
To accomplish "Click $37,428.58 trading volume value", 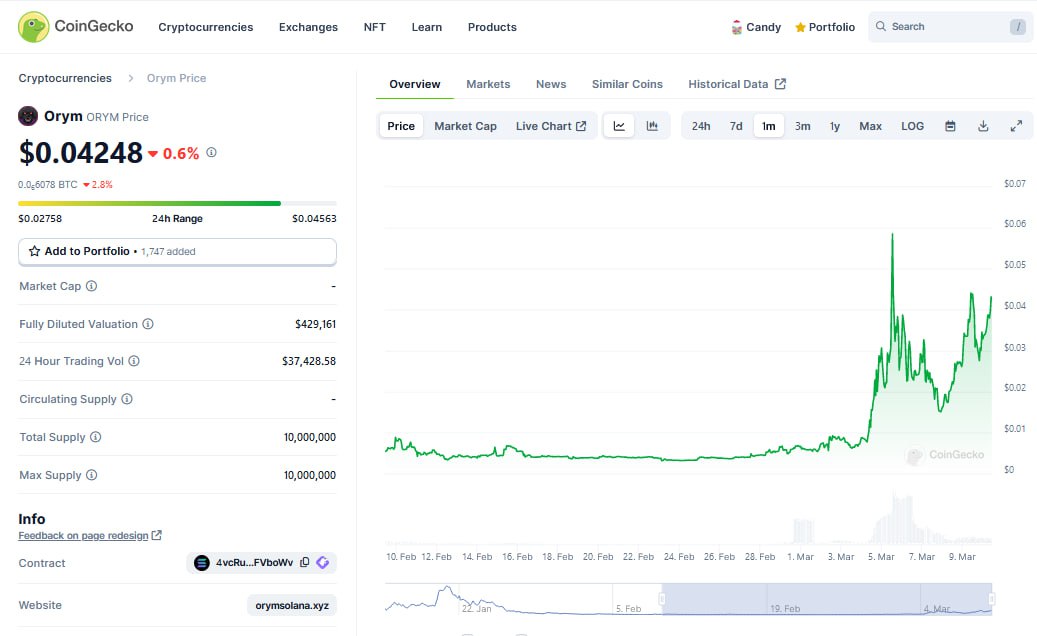I will [309, 361].
